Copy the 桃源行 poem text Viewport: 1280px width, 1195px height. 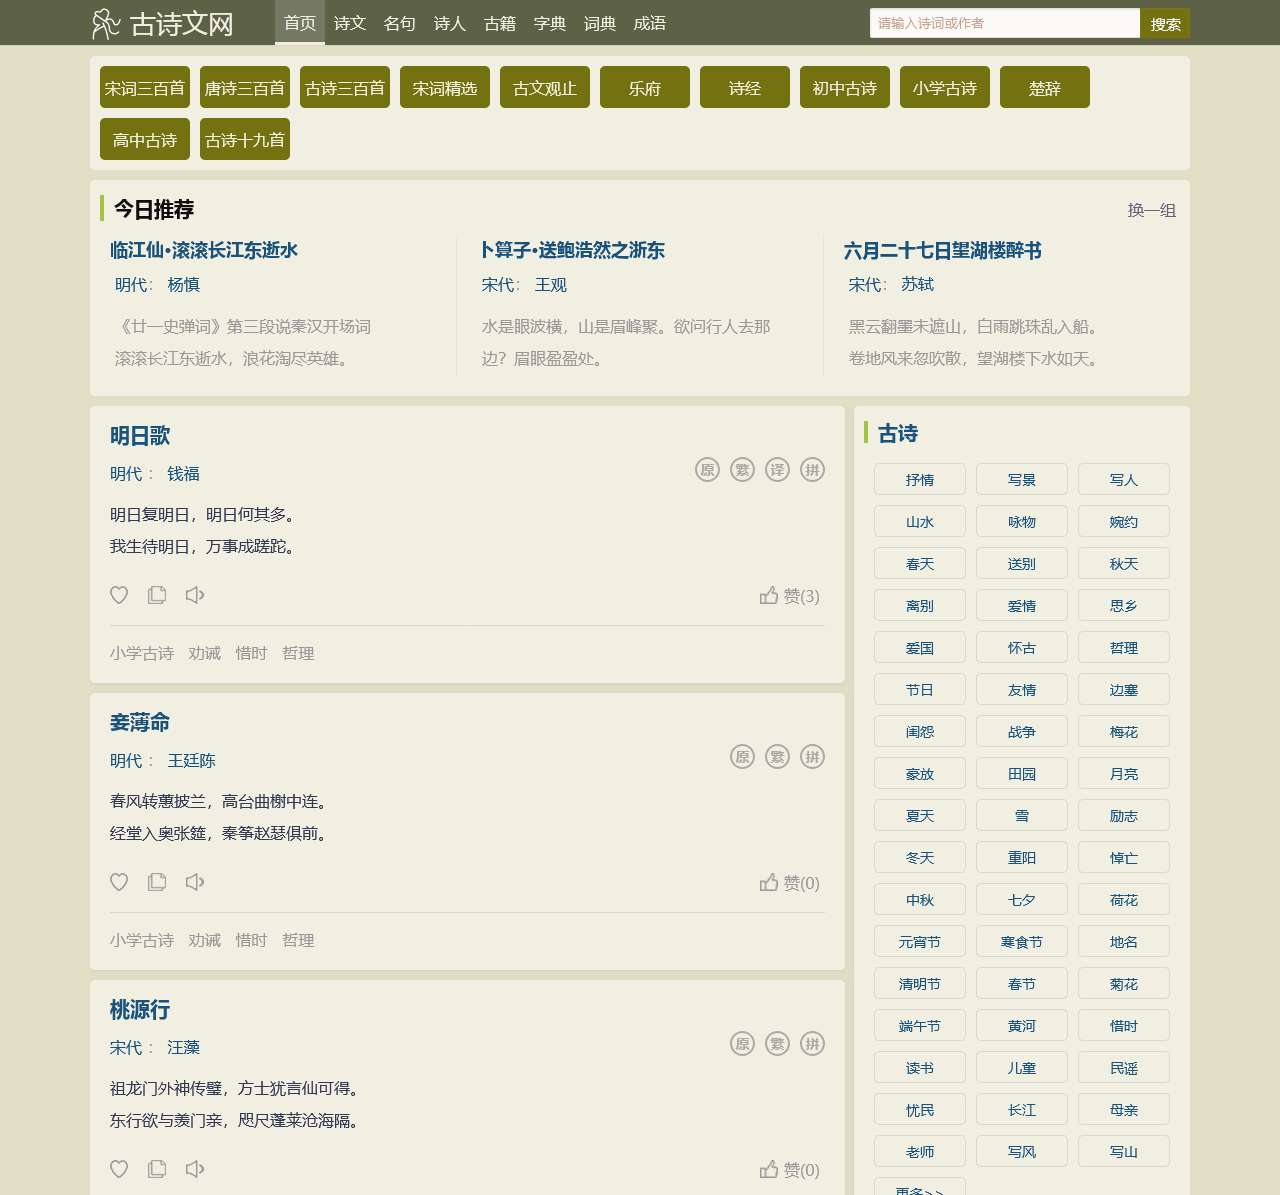click(156, 1168)
